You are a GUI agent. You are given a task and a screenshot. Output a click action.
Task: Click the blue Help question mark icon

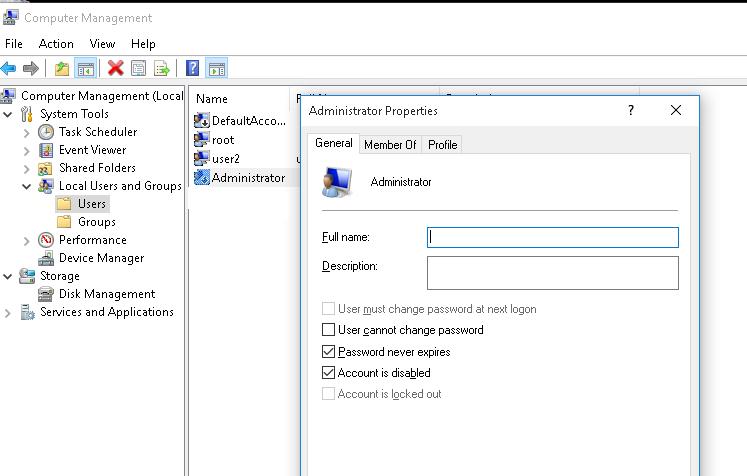192,68
